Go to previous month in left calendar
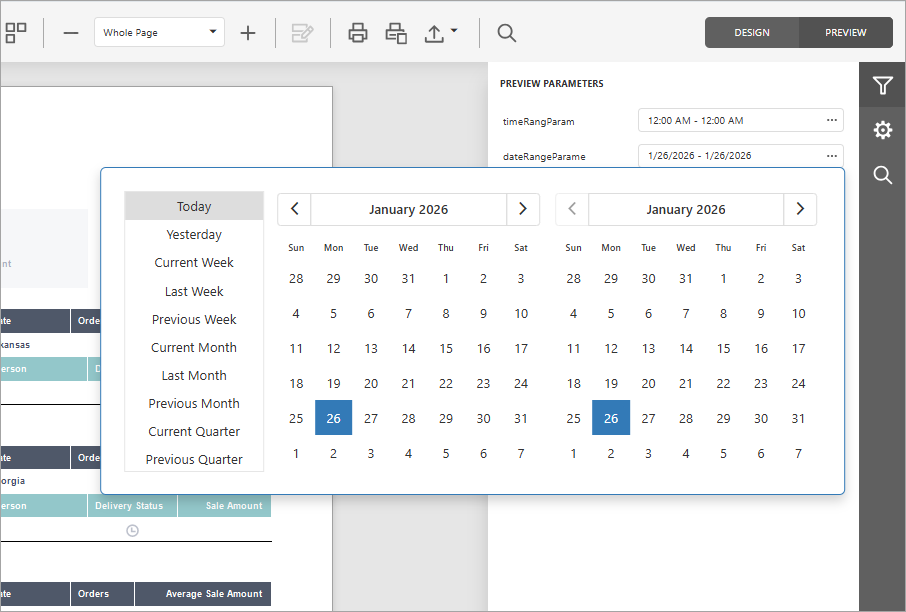The image size is (906, 612). (295, 209)
